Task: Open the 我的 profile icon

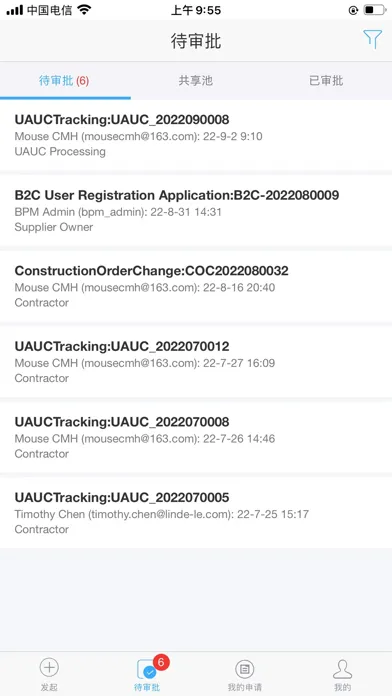Action: pyautogui.click(x=342, y=668)
